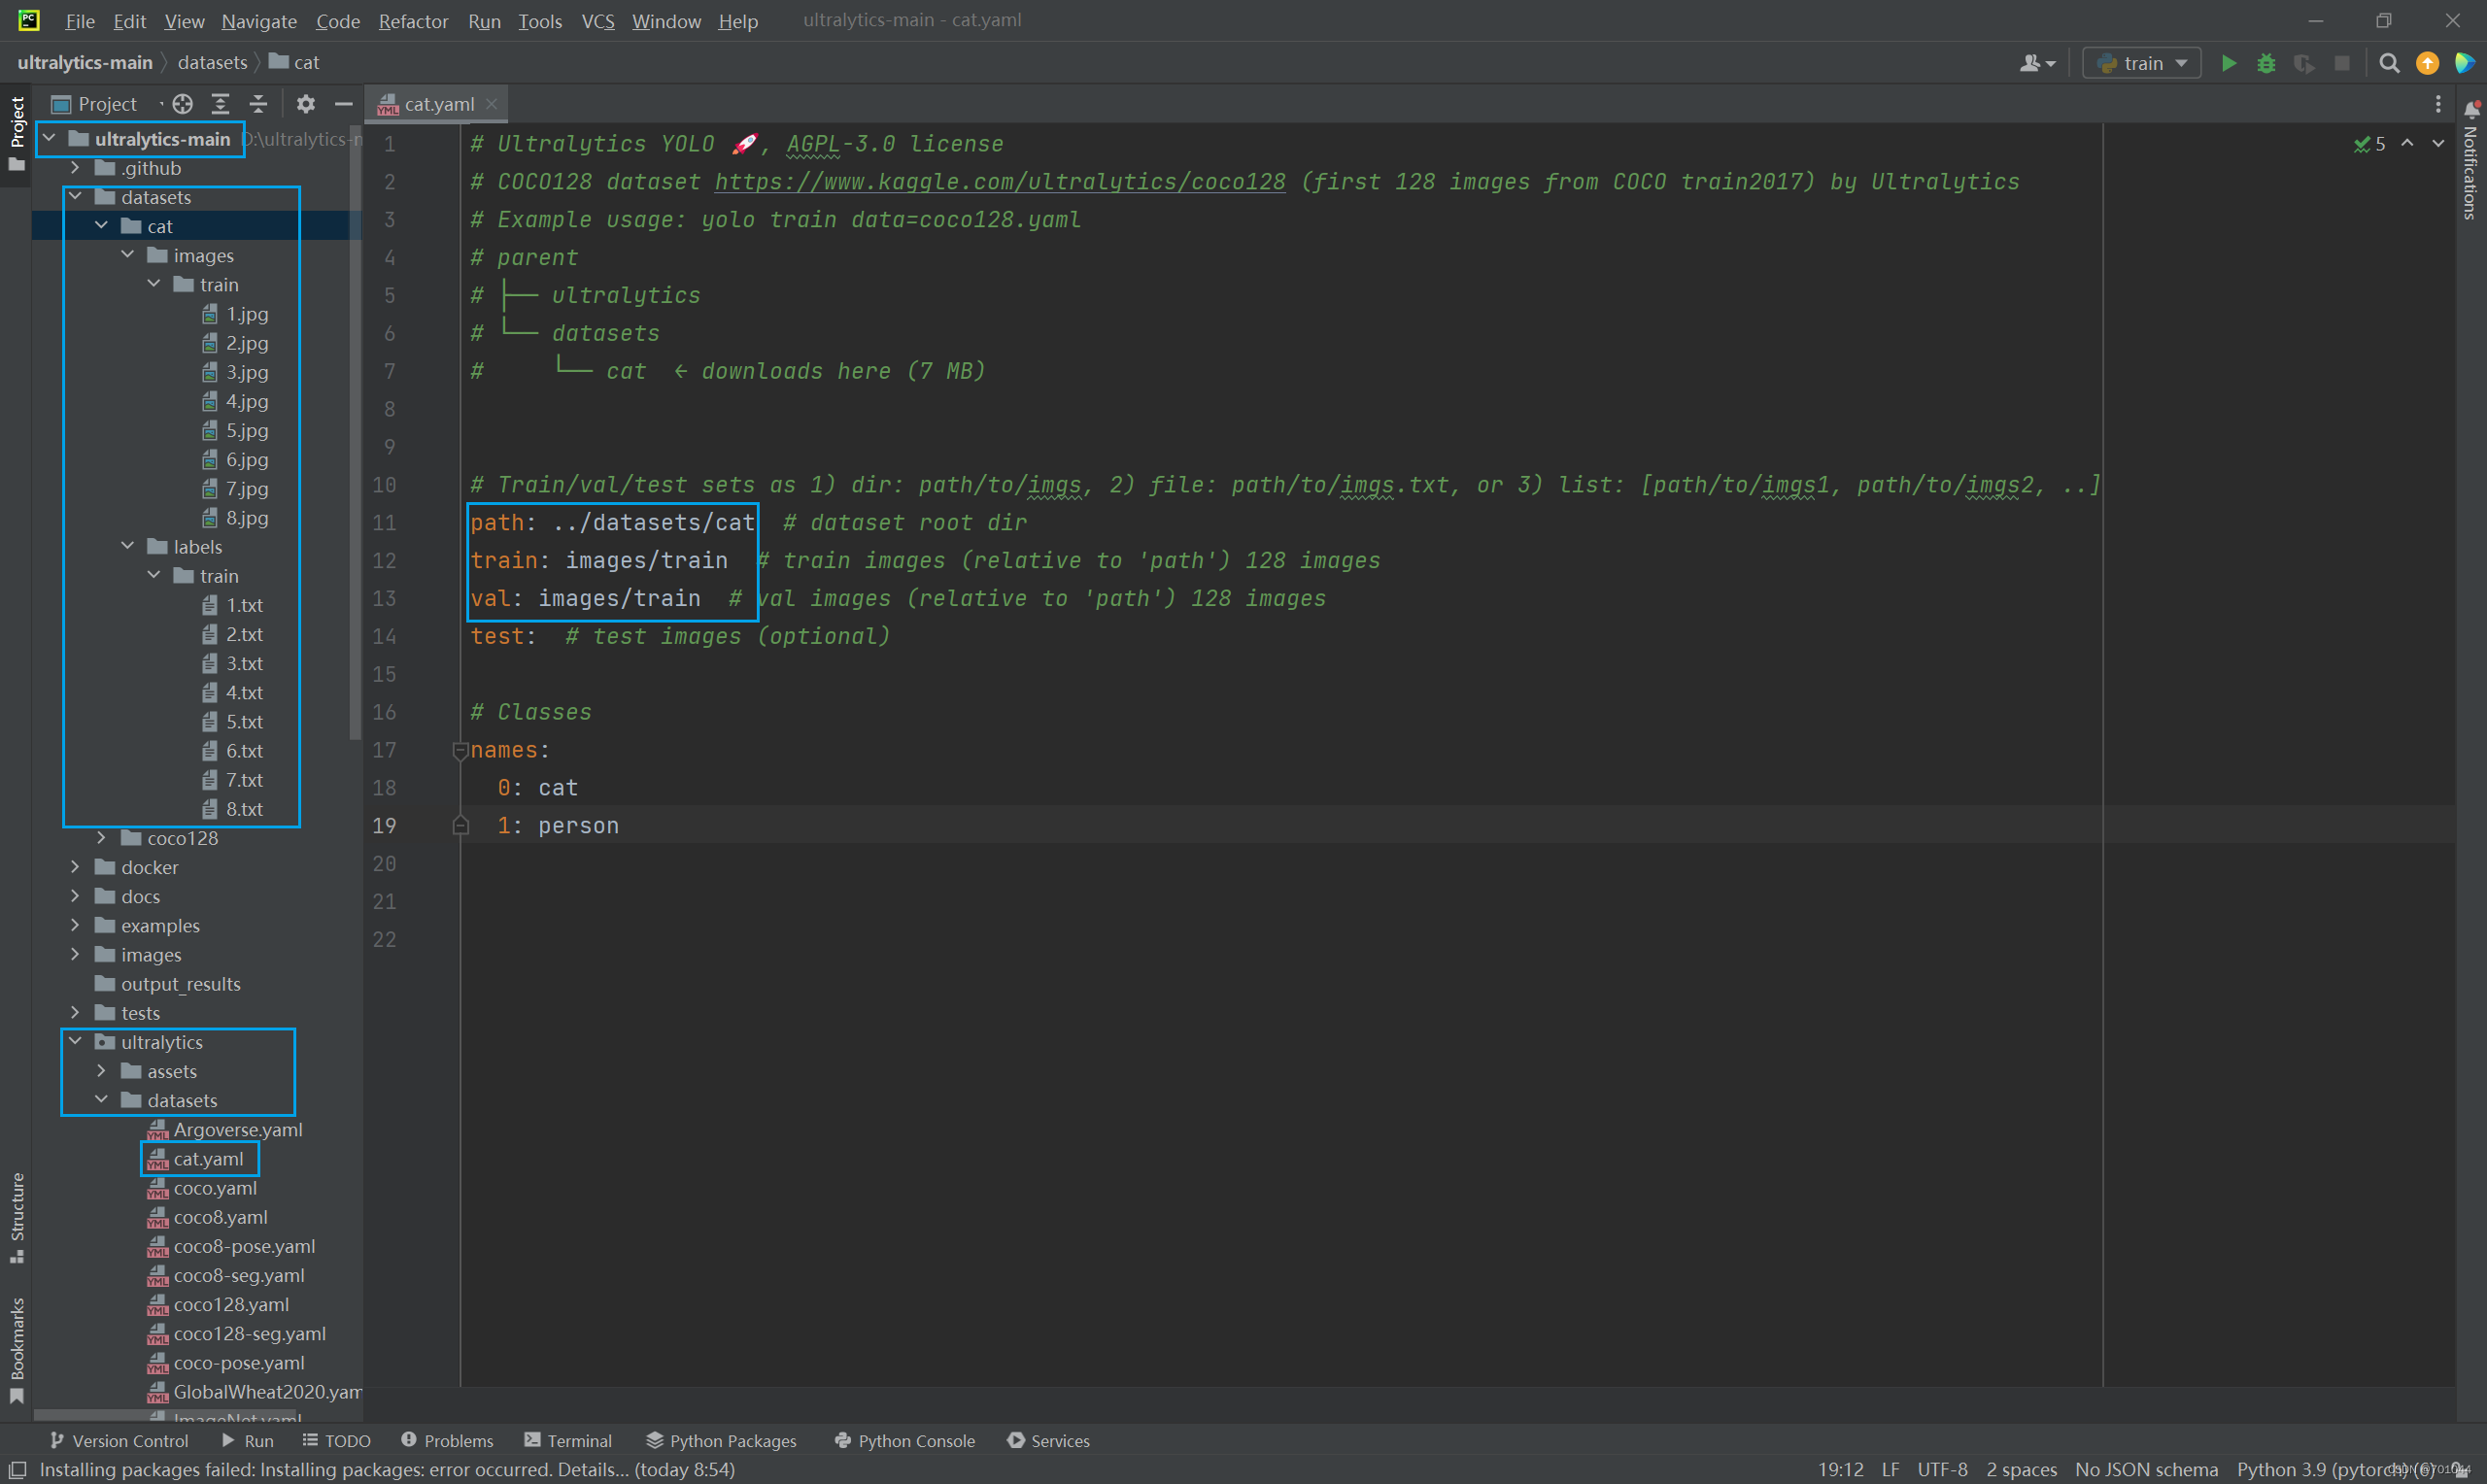Image resolution: width=2487 pixels, height=1484 pixels.
Task: Collapse all in Project panel
Action: pyautogui.click(x=258, y=104)
